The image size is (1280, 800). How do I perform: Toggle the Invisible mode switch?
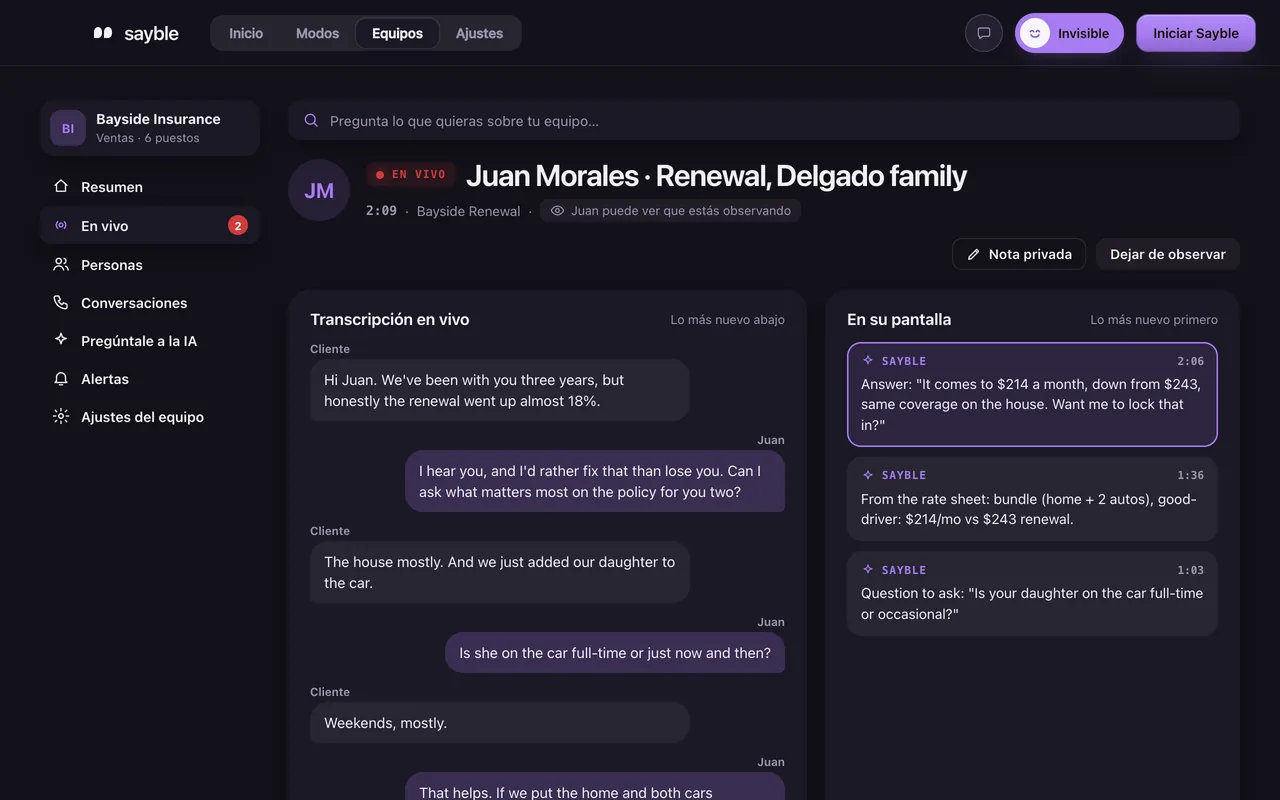click(x=1069, y=33)
